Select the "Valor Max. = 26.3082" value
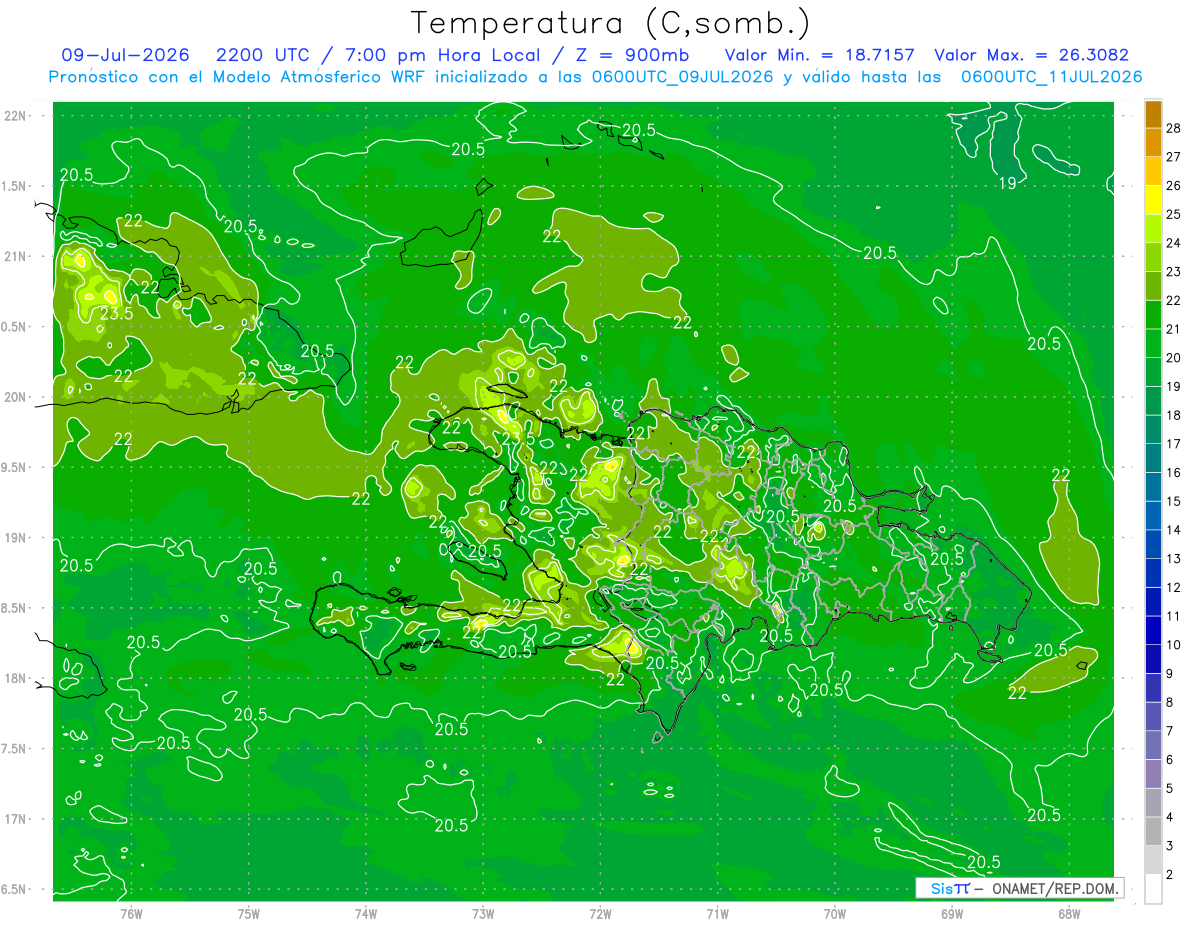This screenshot has width=1200, height=927. coord(1031,55)
